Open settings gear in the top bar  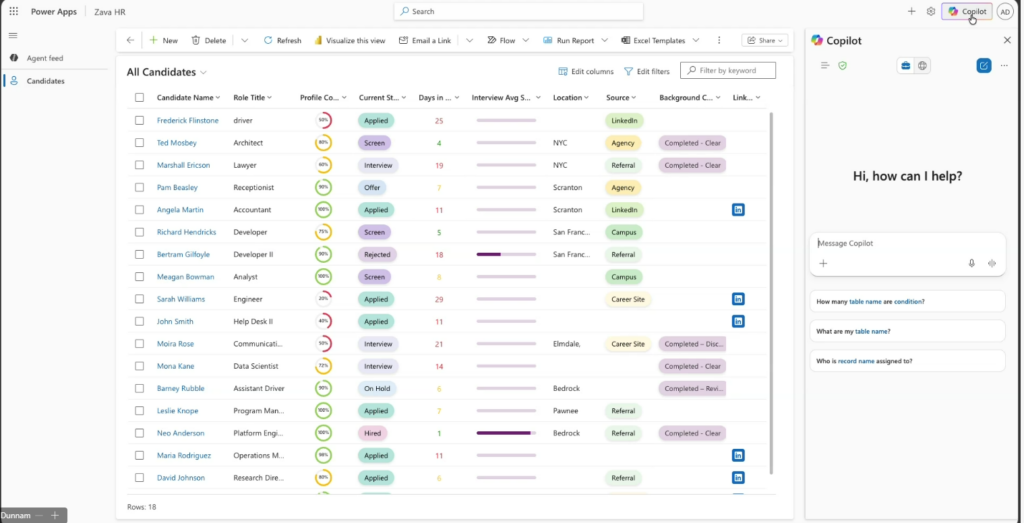point(930,11)
